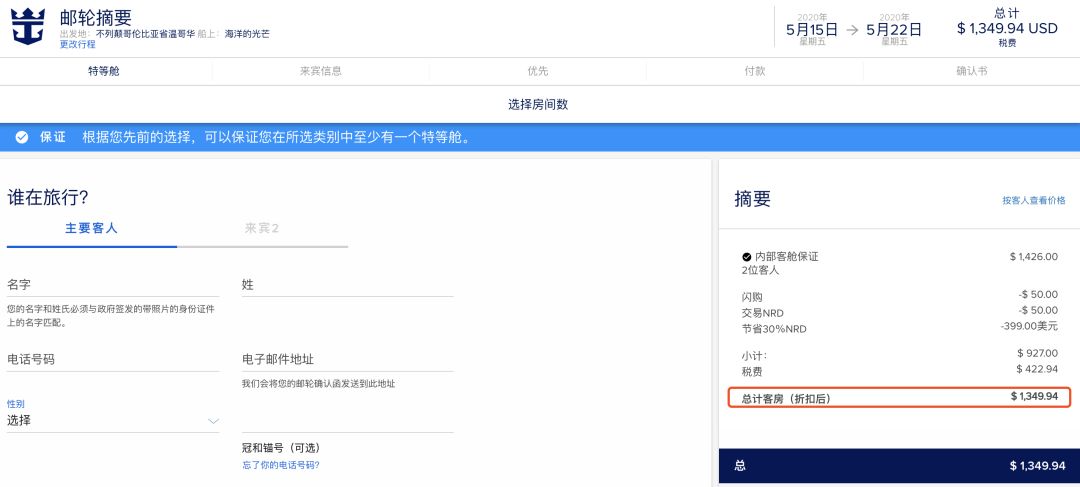Click the arrow between the cruise dates
The image size is (1080, 487).
pos(853,30)
